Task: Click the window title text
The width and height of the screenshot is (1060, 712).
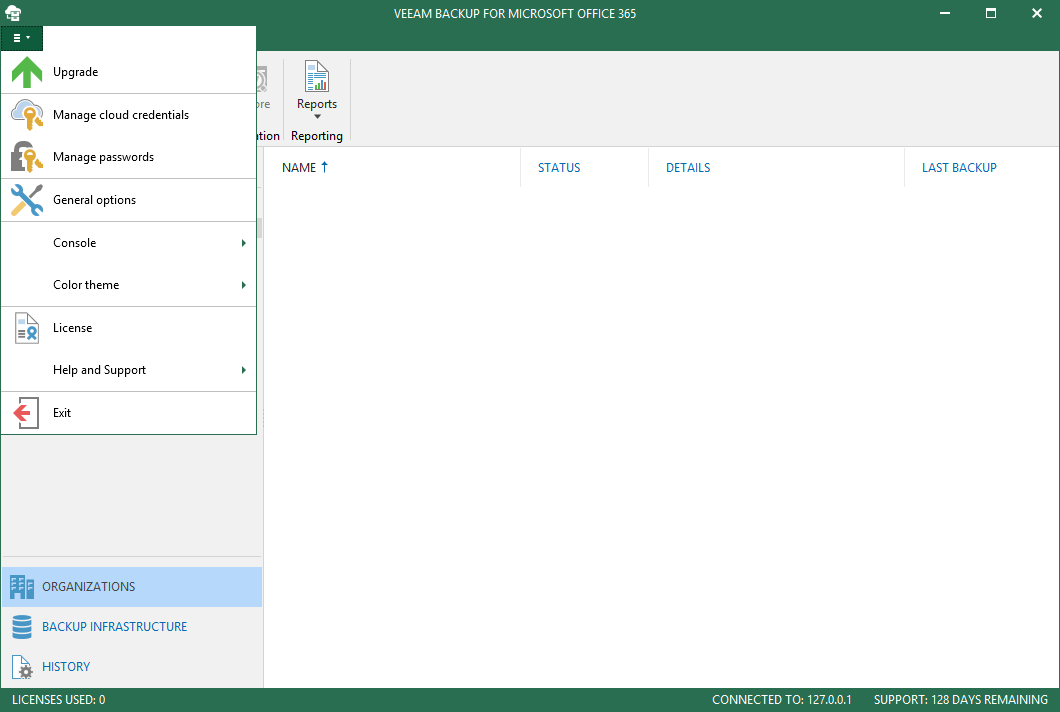Action: (515, 14)
